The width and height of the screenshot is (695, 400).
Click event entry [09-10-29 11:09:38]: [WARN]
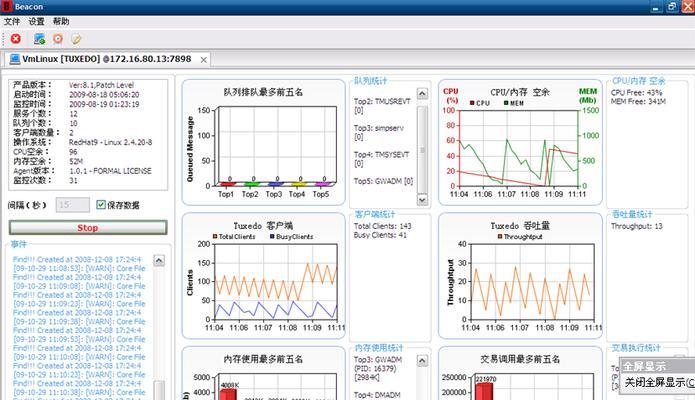pyautogui.click(x=79, y=322)
